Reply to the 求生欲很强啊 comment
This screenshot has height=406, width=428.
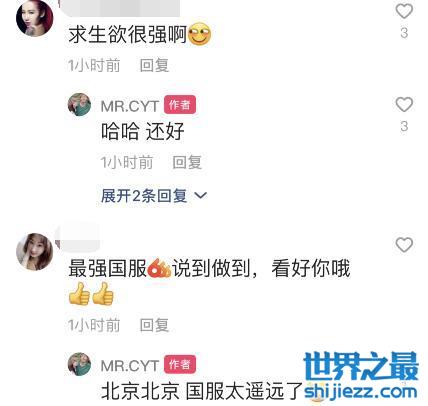pyautogui.click(x=154, y=65)
